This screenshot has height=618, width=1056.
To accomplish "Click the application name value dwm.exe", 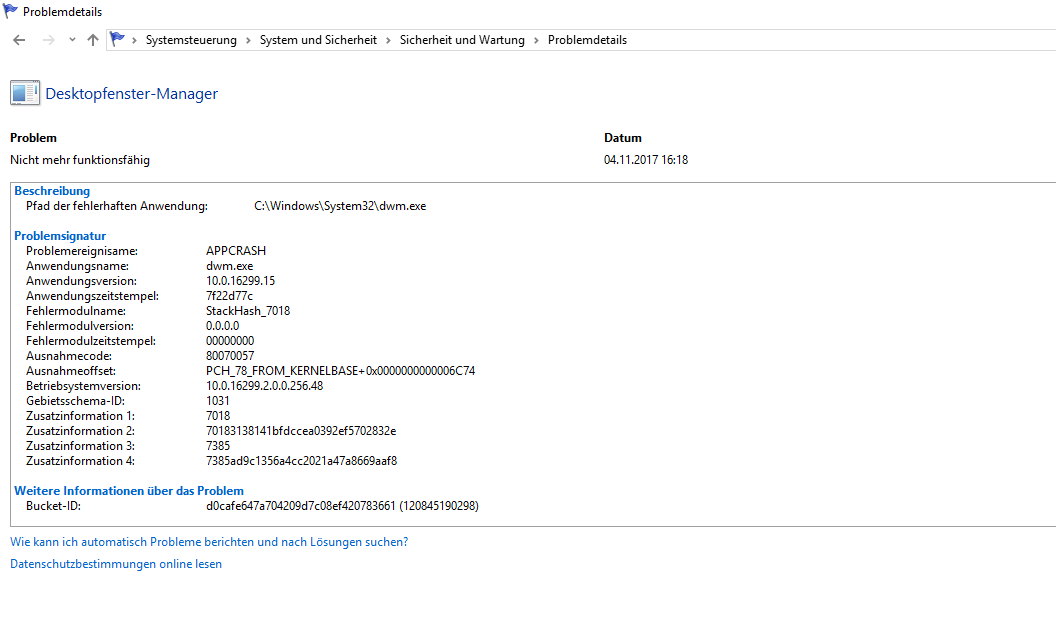I will click(230, 266).
